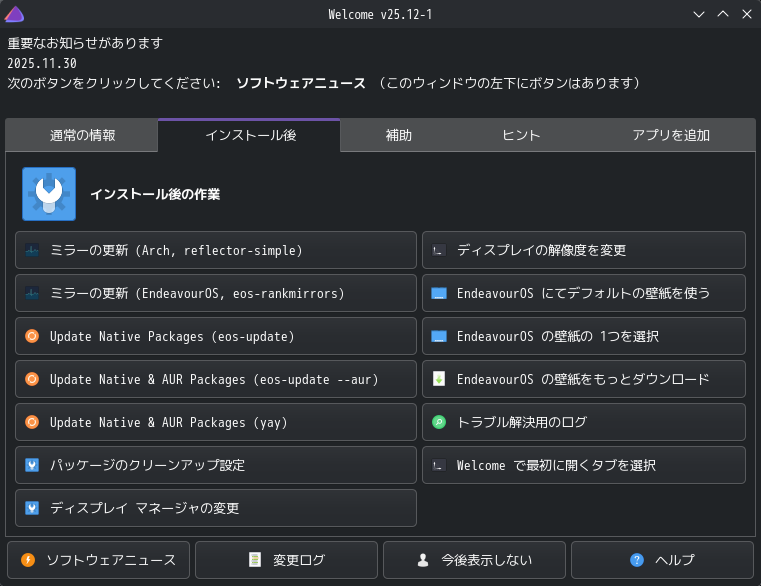This screenshot has height=586, width=761.
Task: Launch Update Native & AUR Packages (yay)
Action: pyautogui.click(x=216, y=423)
